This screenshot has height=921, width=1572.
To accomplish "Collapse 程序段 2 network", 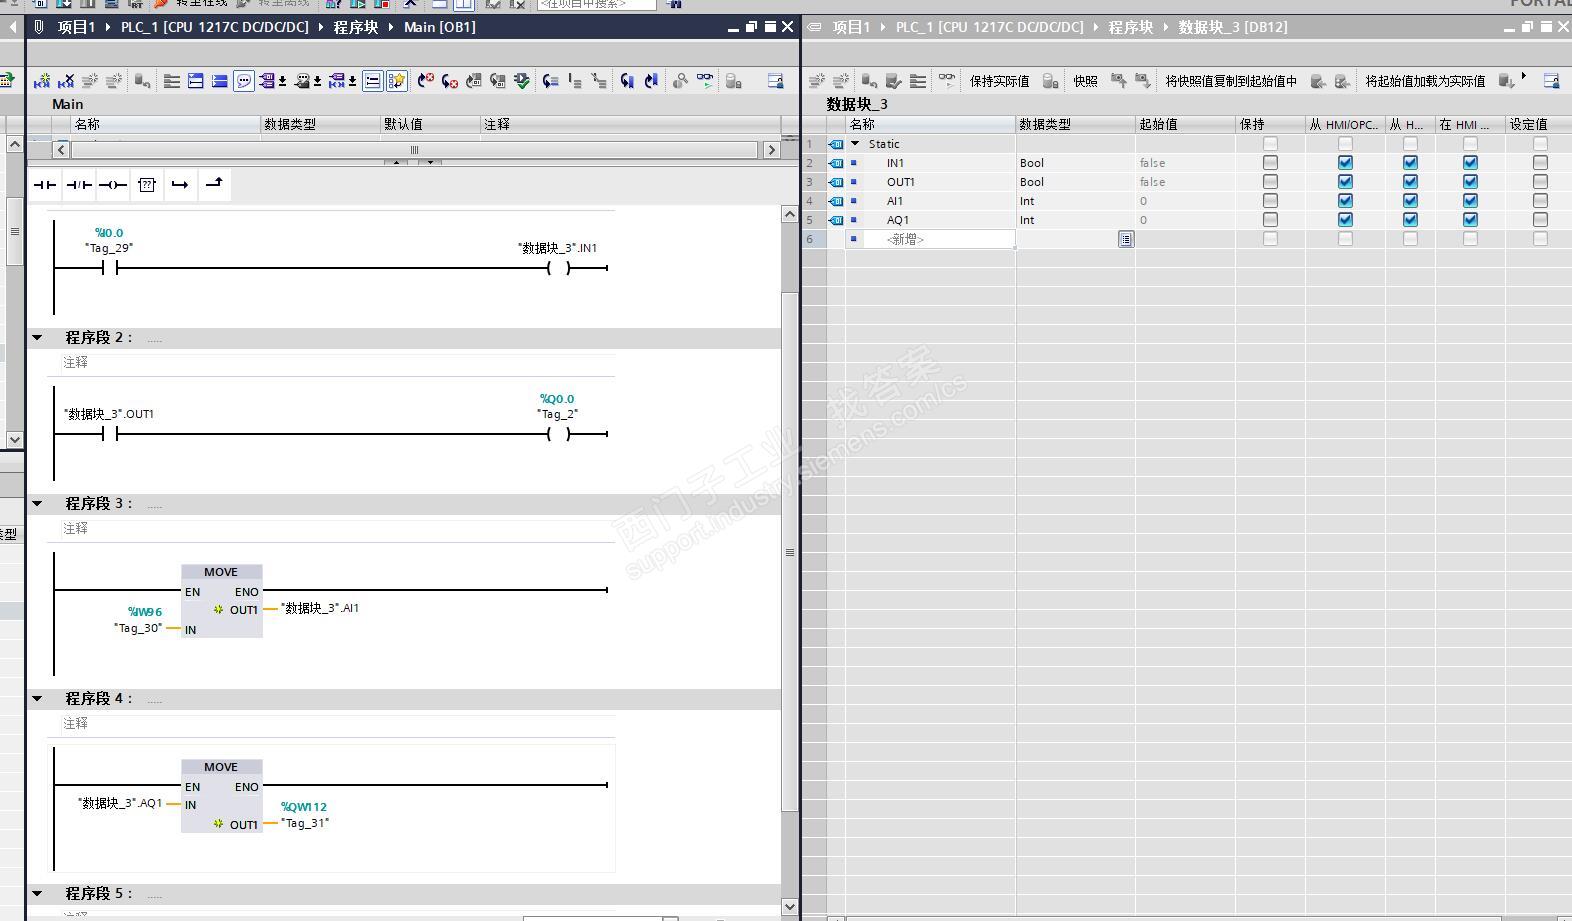I will [37, 338].
